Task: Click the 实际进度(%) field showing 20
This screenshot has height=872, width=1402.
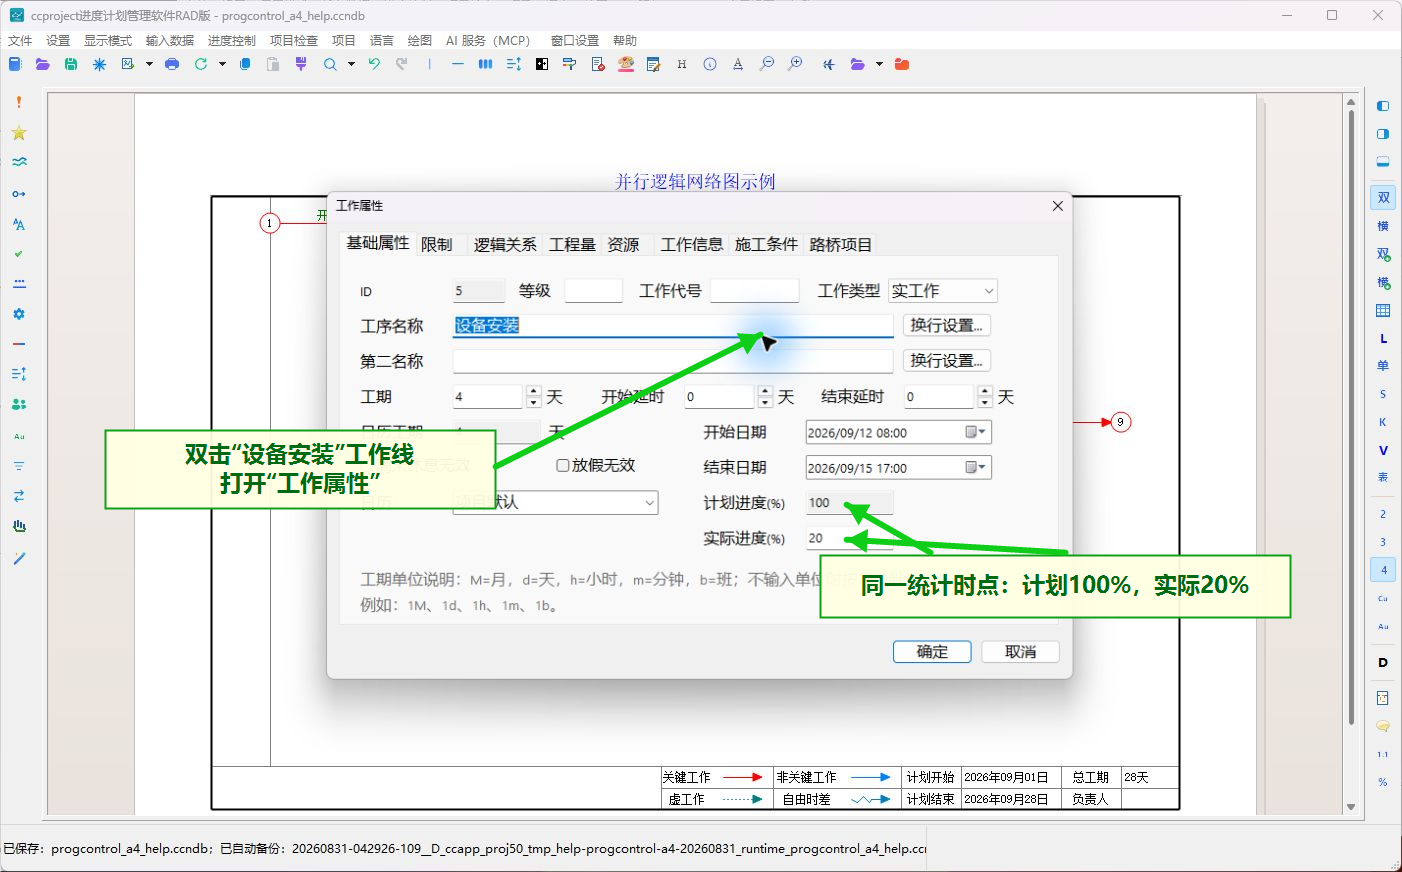Action: pyautogui.click(x=850, y=538)
